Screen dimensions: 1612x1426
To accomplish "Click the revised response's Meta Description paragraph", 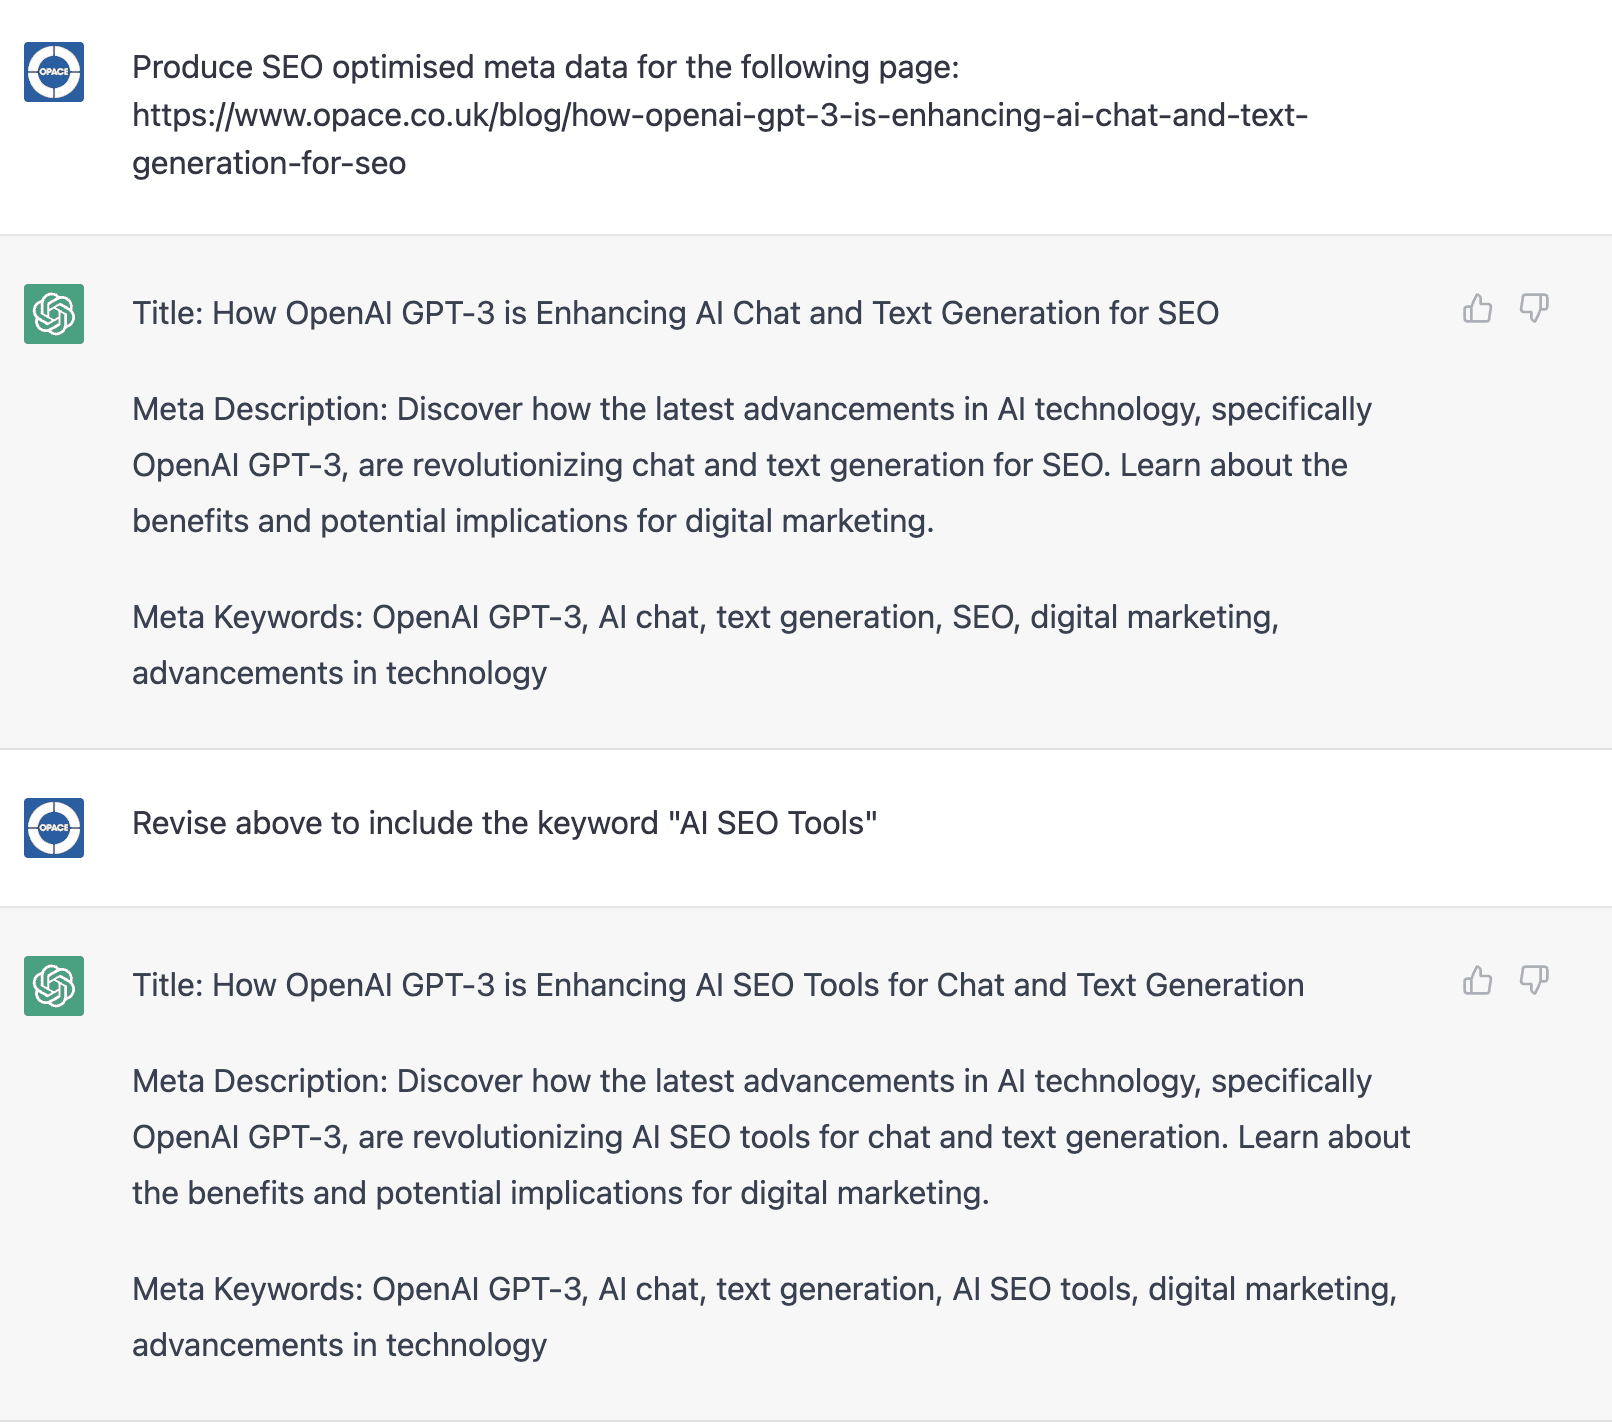I will [x=770, y=1138].
